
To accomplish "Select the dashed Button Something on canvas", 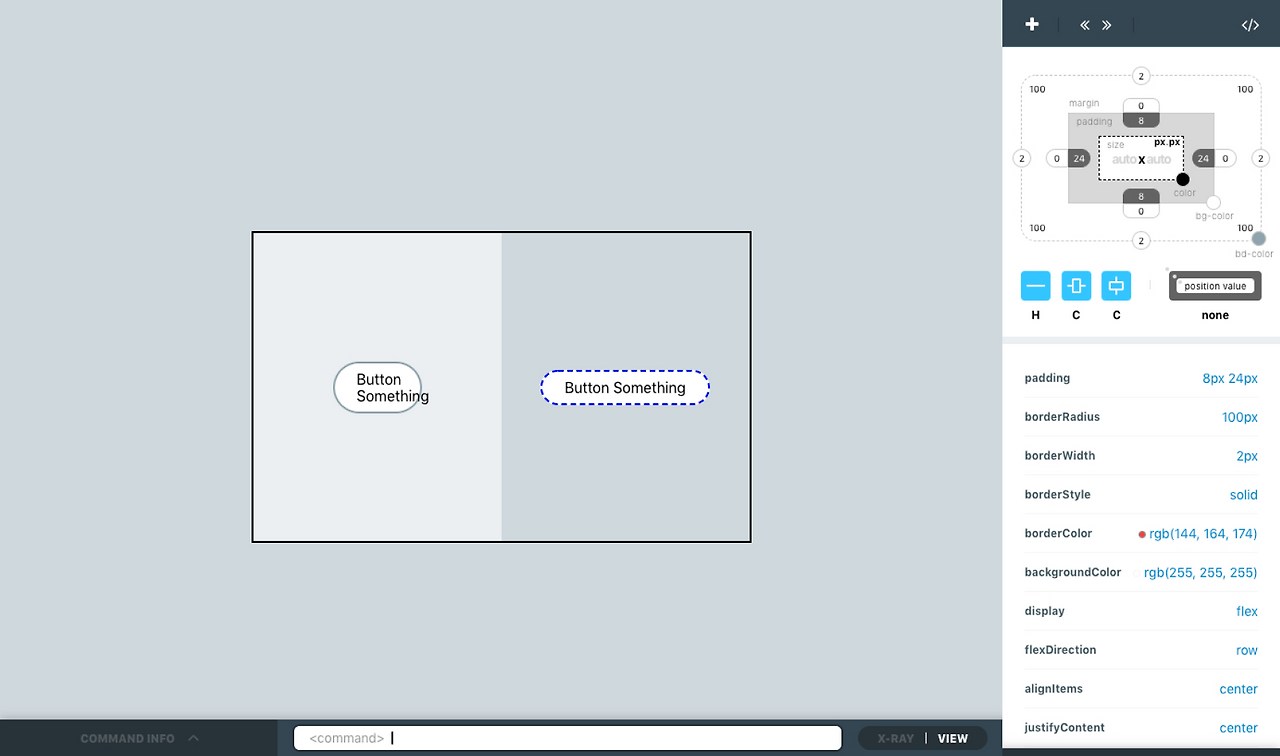I will click(x=625, y=387).
